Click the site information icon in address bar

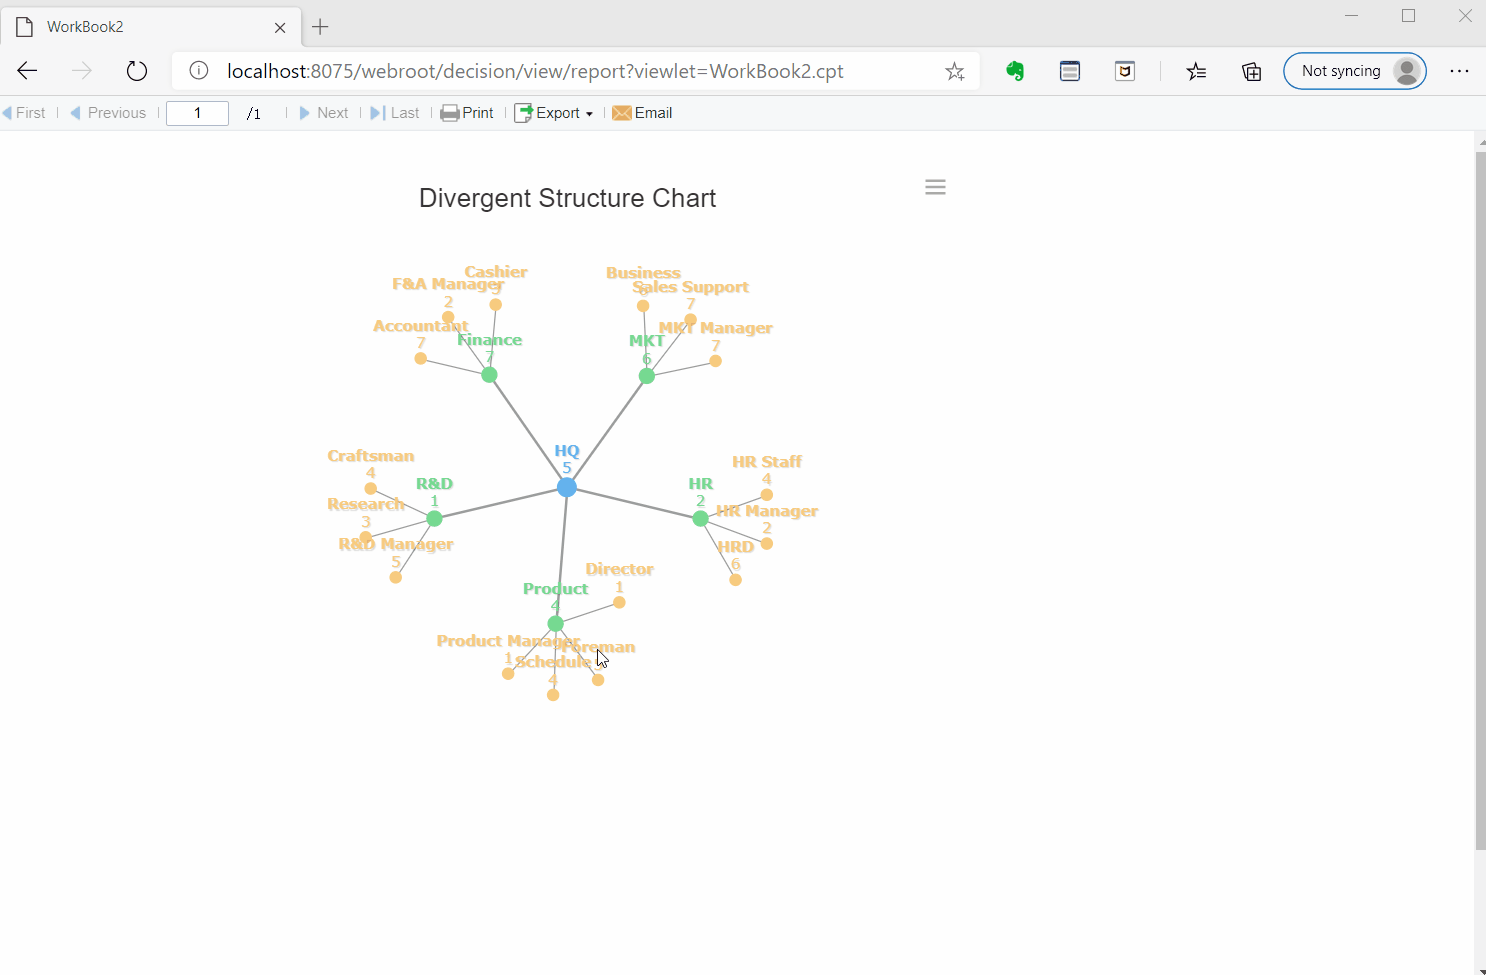[199, 71]
